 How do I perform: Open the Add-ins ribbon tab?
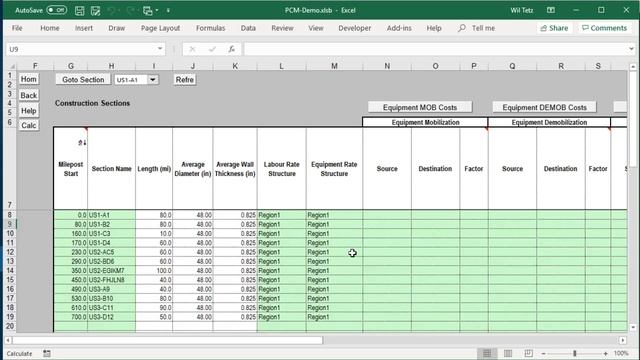[399, 28]
